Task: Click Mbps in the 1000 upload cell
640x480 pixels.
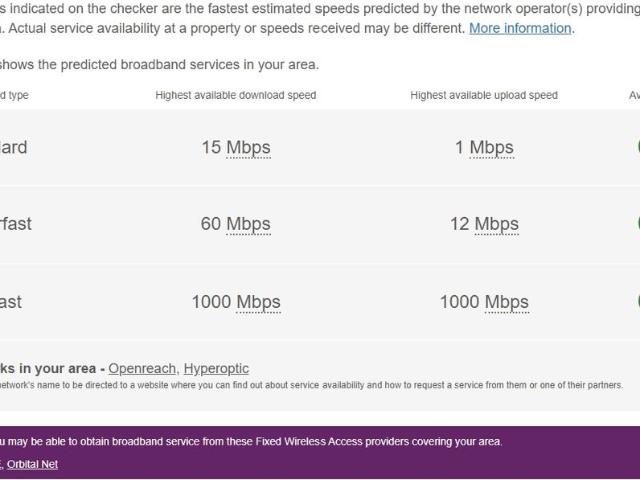Action: (x=506, y=302)
